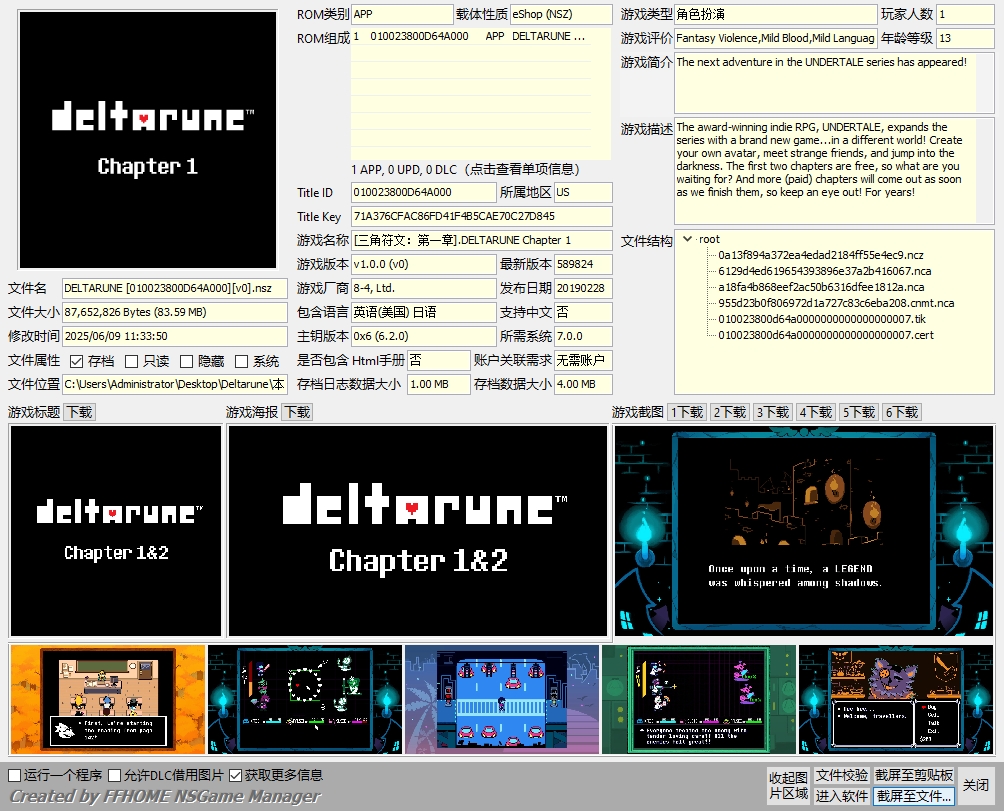Image resolution: width=1004 pixels, height=811 pixels.
Task: Download the game title image
Action: (79, 412)
